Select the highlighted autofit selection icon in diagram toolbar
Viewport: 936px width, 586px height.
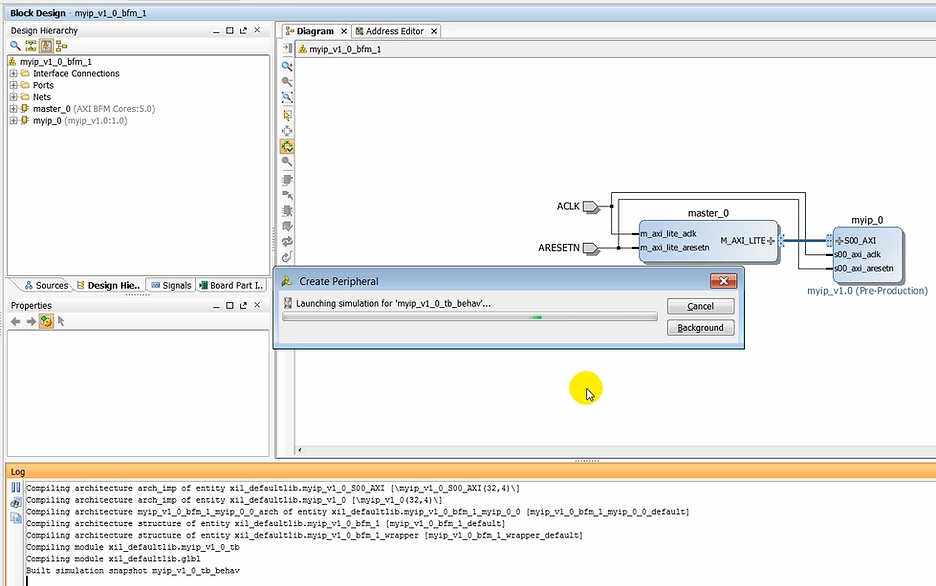[287, 146]
